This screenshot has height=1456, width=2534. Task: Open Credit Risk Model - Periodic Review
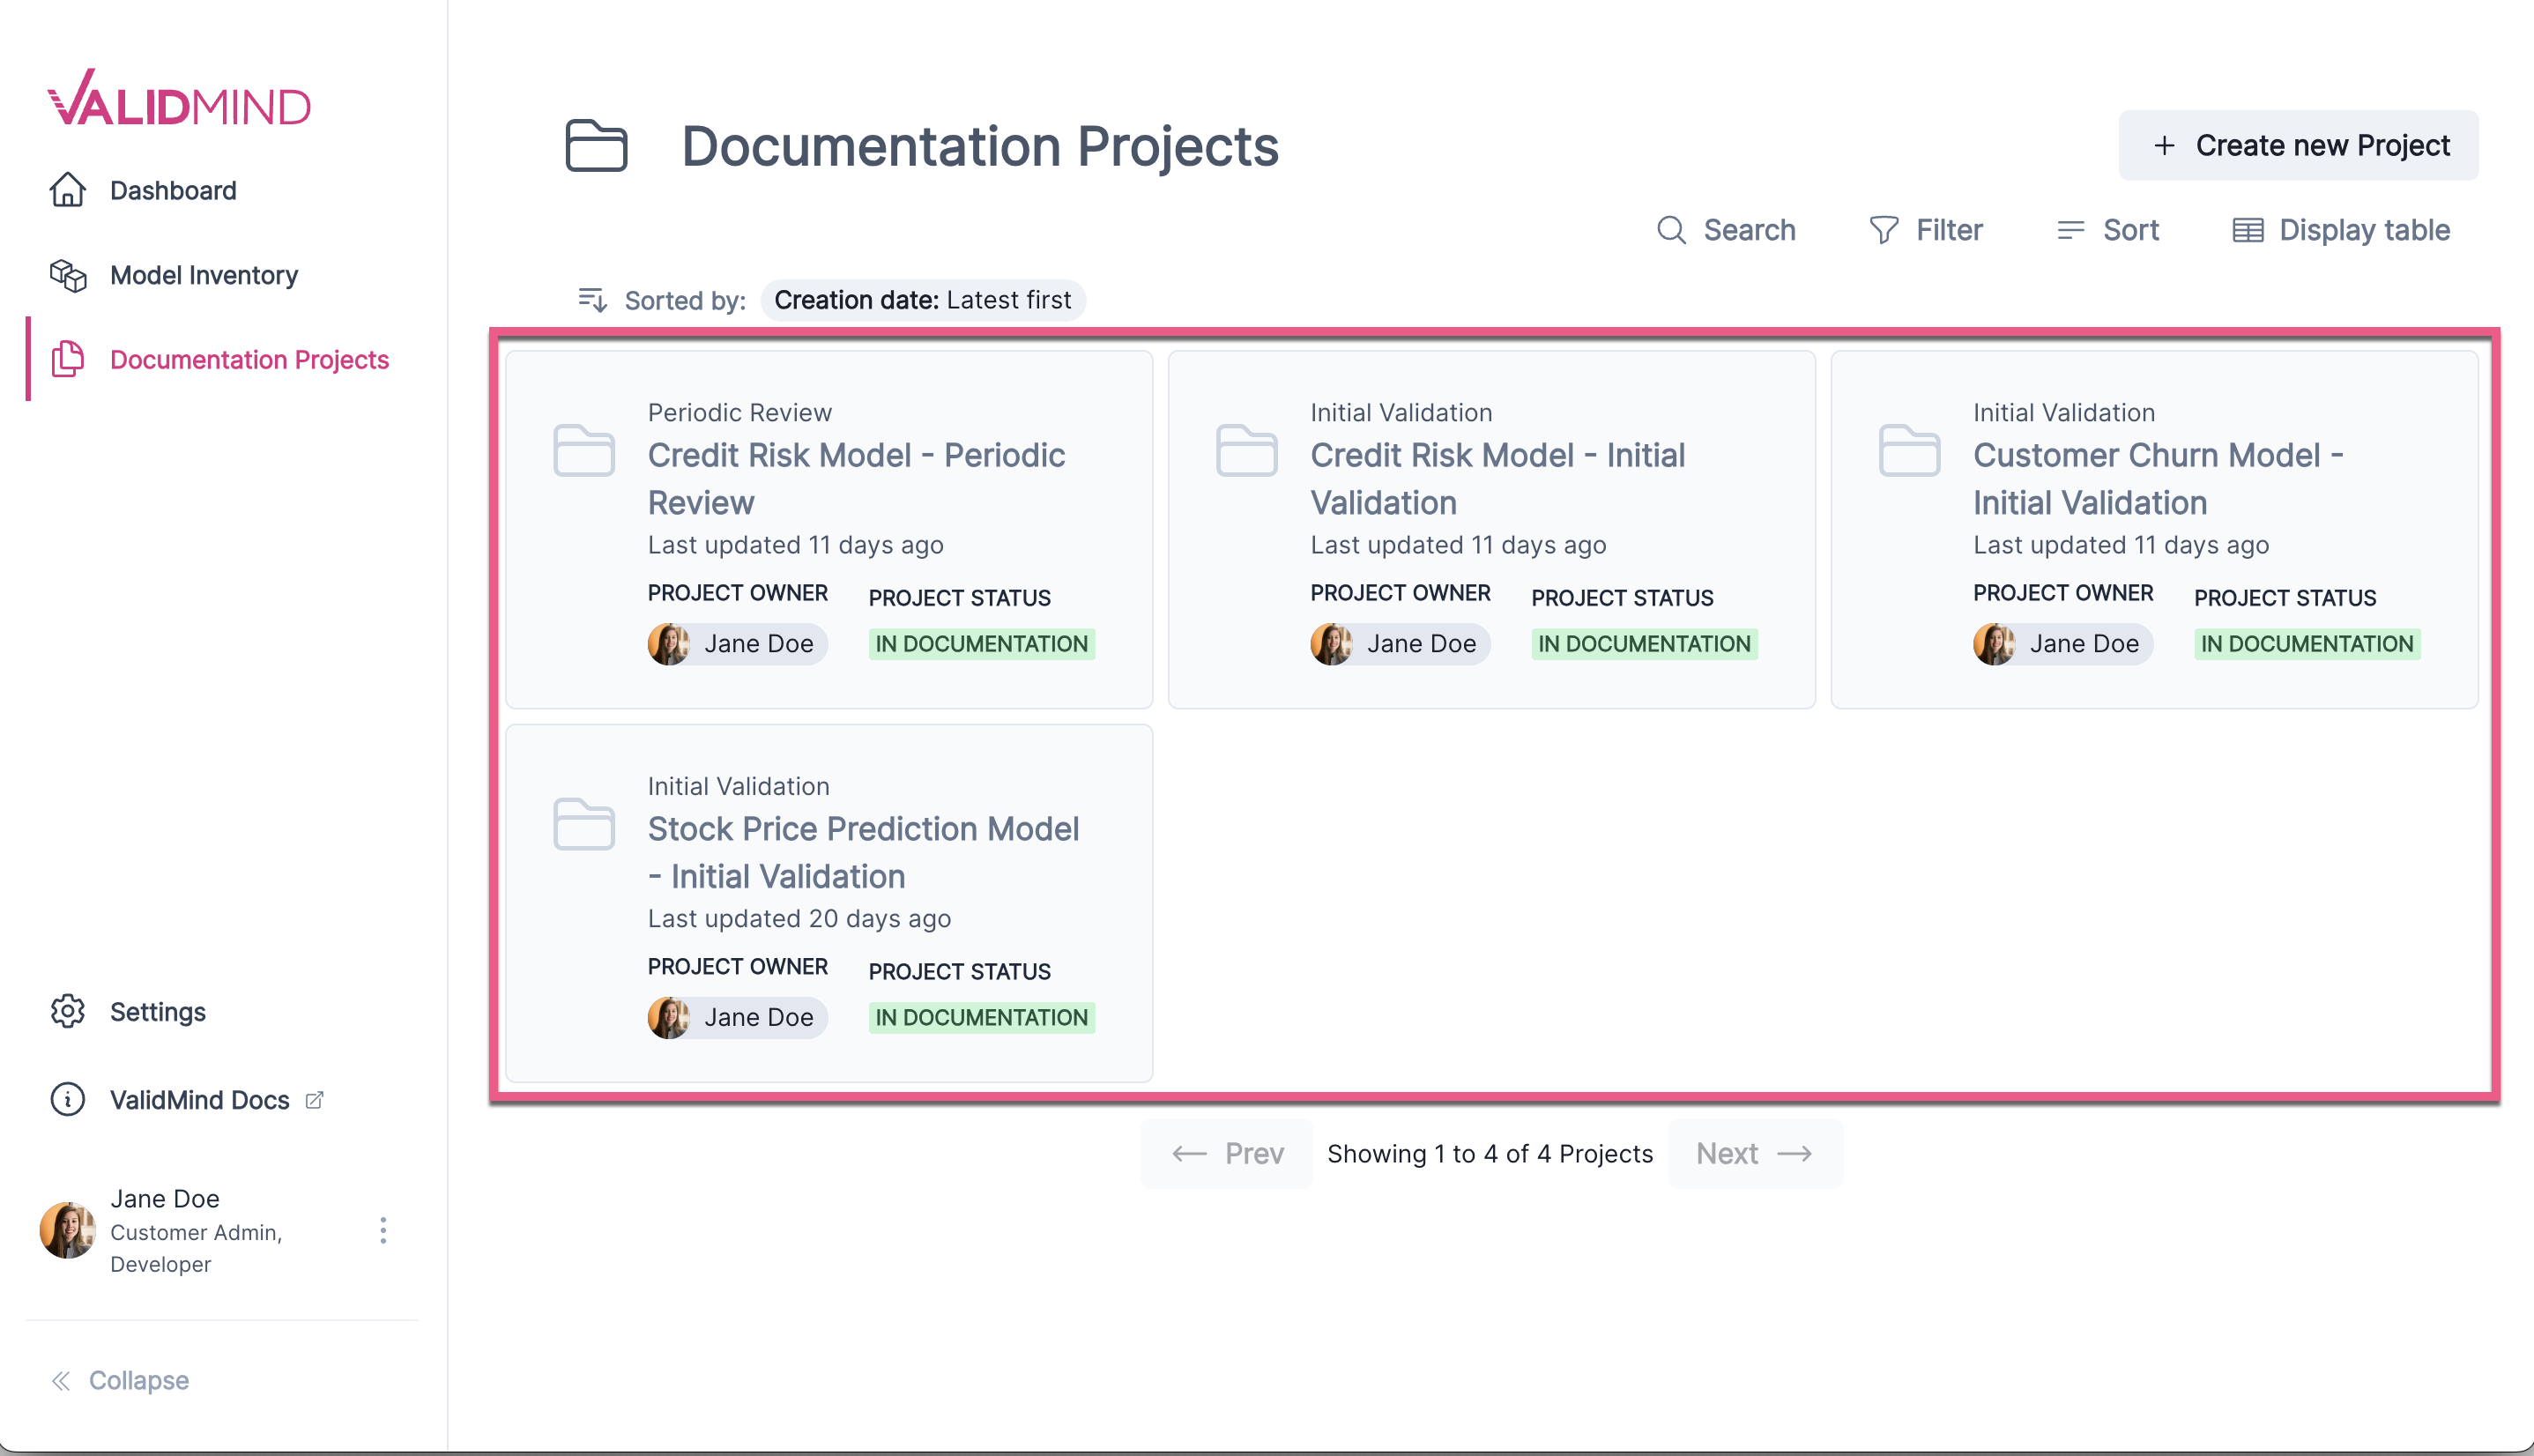(855, 478)
